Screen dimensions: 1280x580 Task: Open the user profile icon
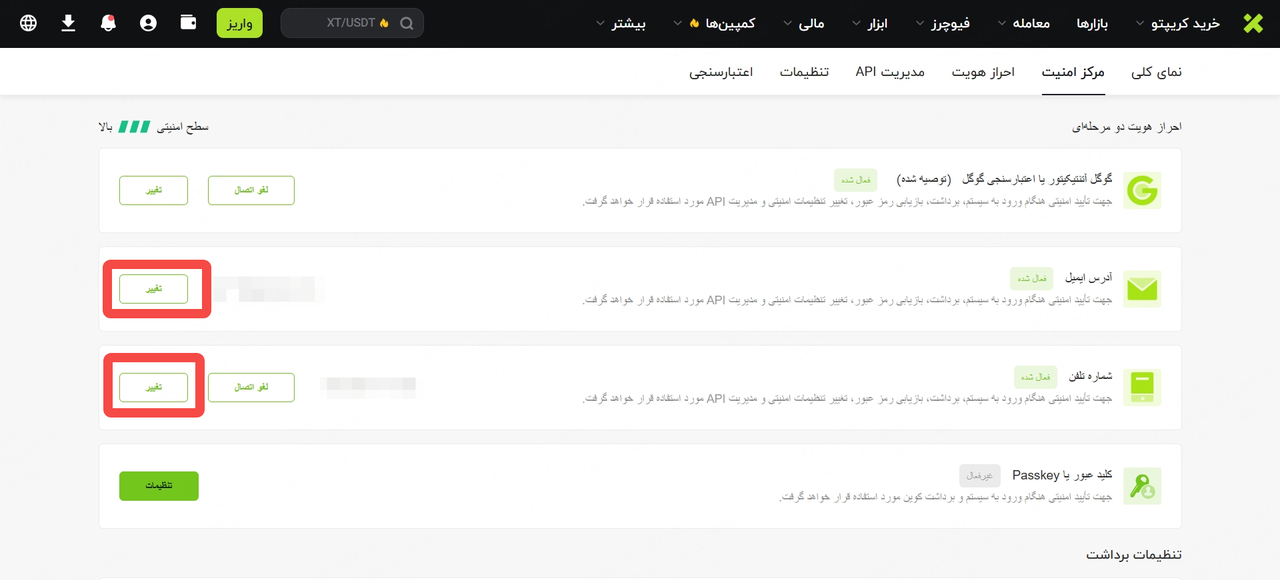(148, 23)
